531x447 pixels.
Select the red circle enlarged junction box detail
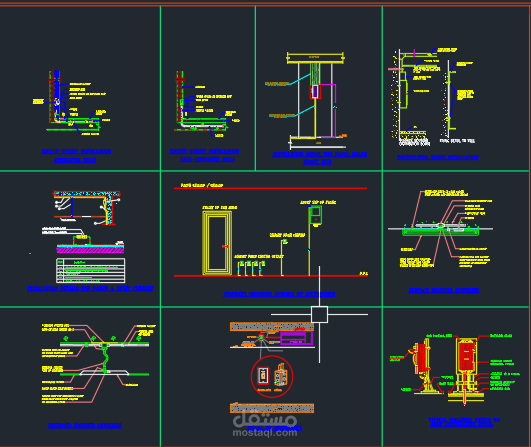[272, 377]
